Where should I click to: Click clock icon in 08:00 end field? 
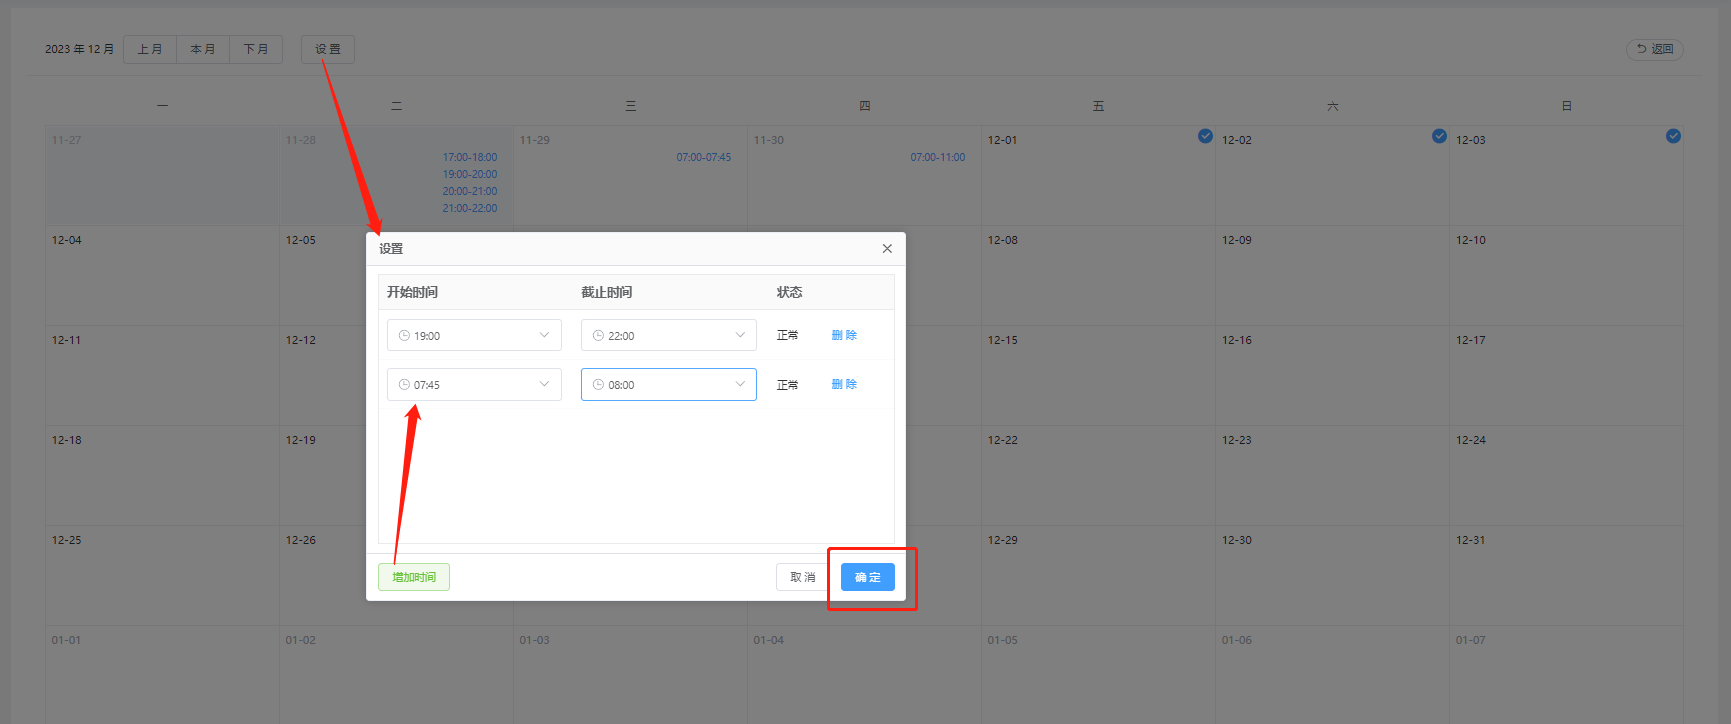(598, 385)
